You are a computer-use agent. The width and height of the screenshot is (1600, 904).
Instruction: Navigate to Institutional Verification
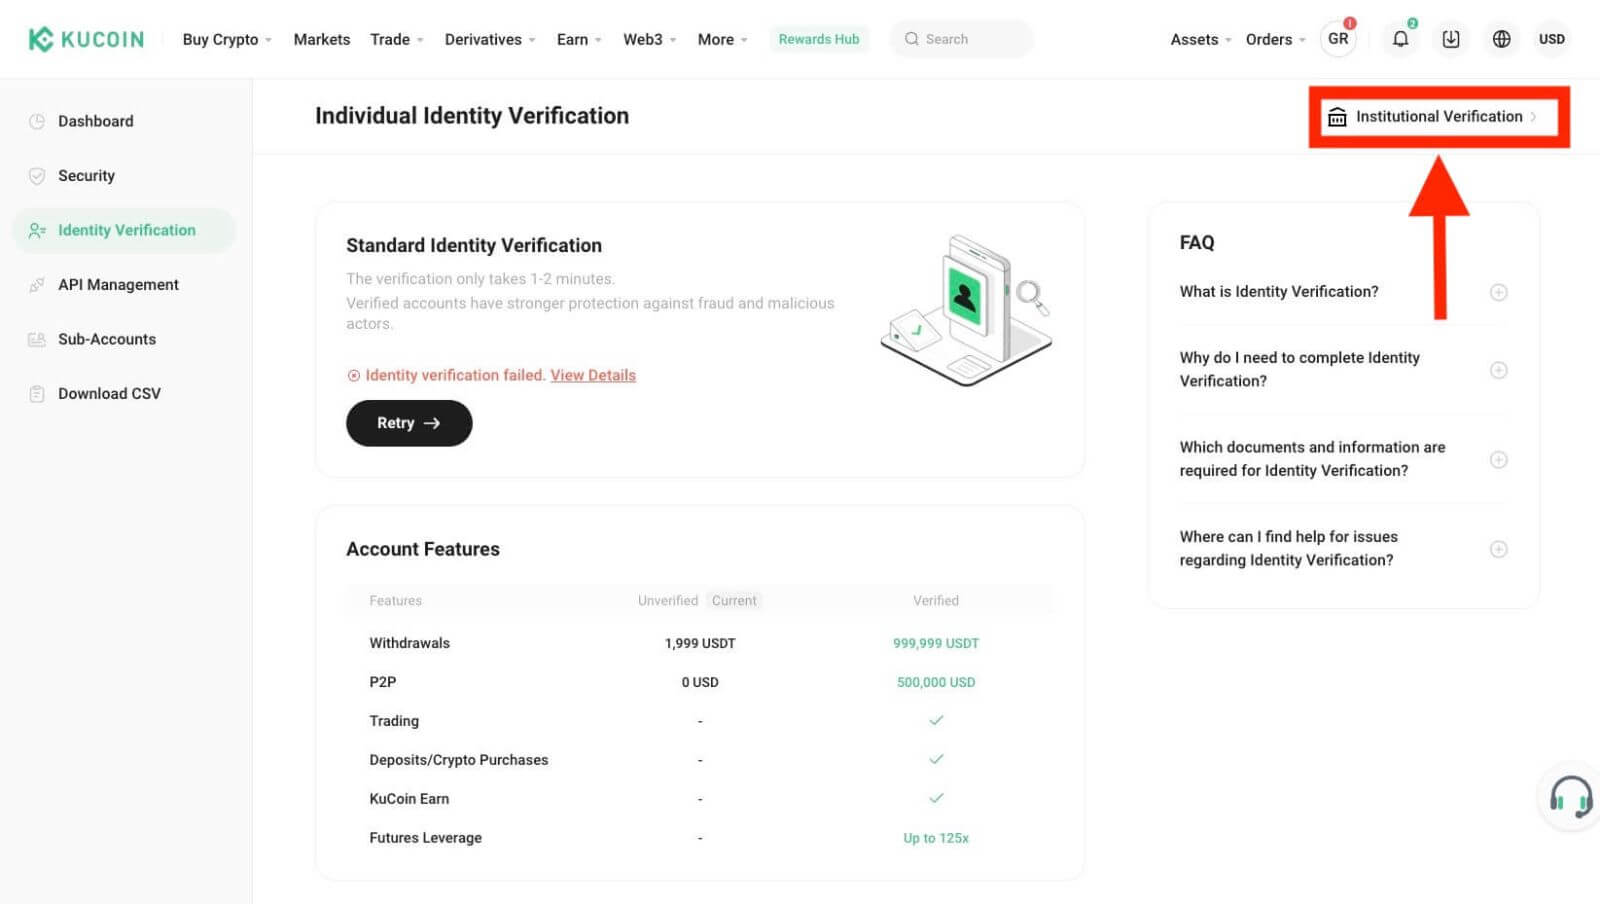[1438, 116]
